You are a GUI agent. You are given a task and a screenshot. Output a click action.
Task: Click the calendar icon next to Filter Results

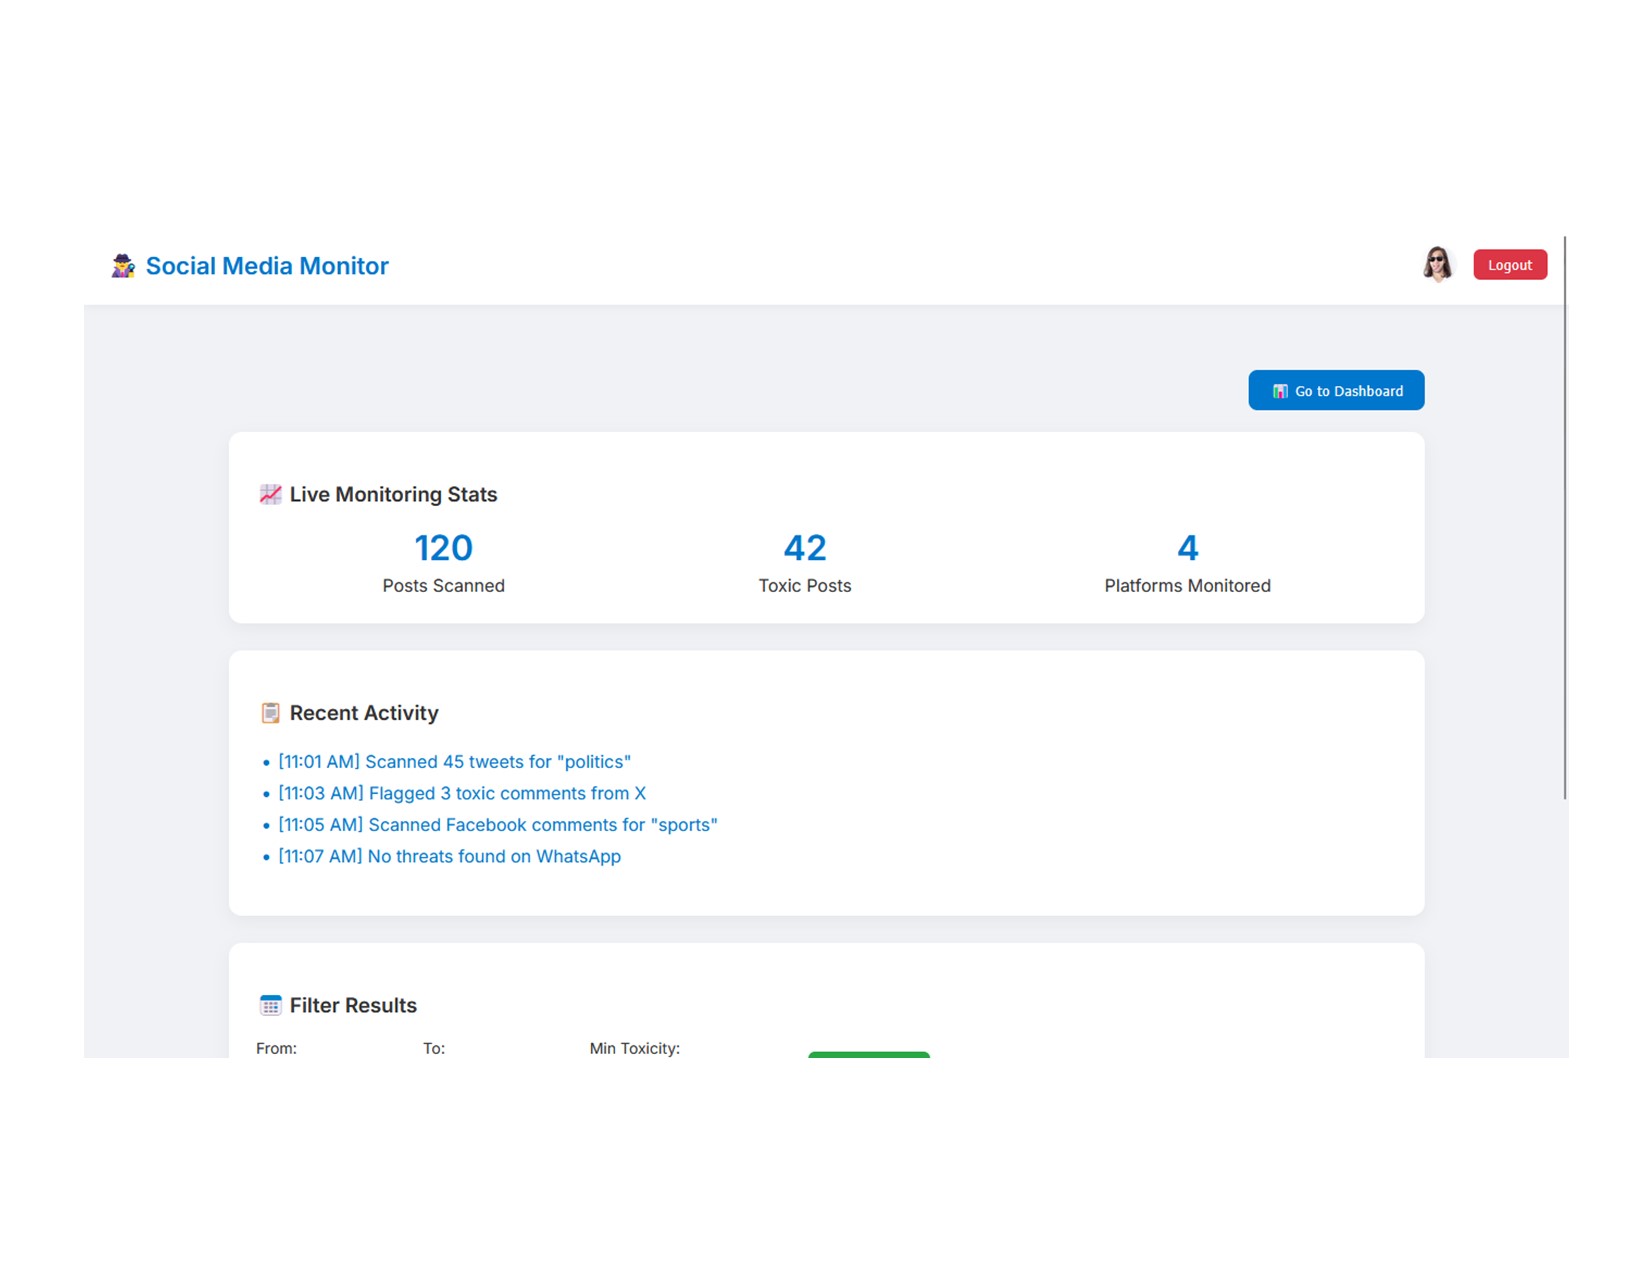(x=269, y=1004)
